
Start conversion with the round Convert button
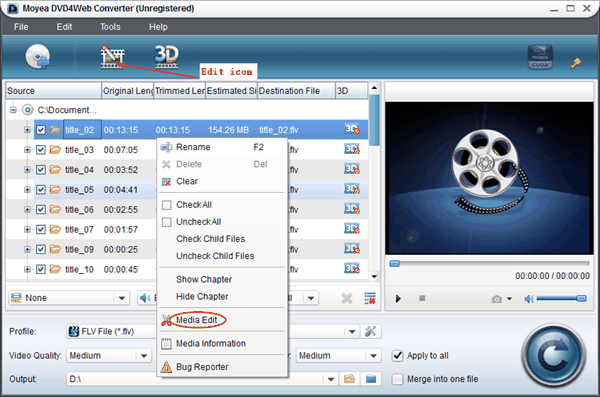tap(553, 356)
